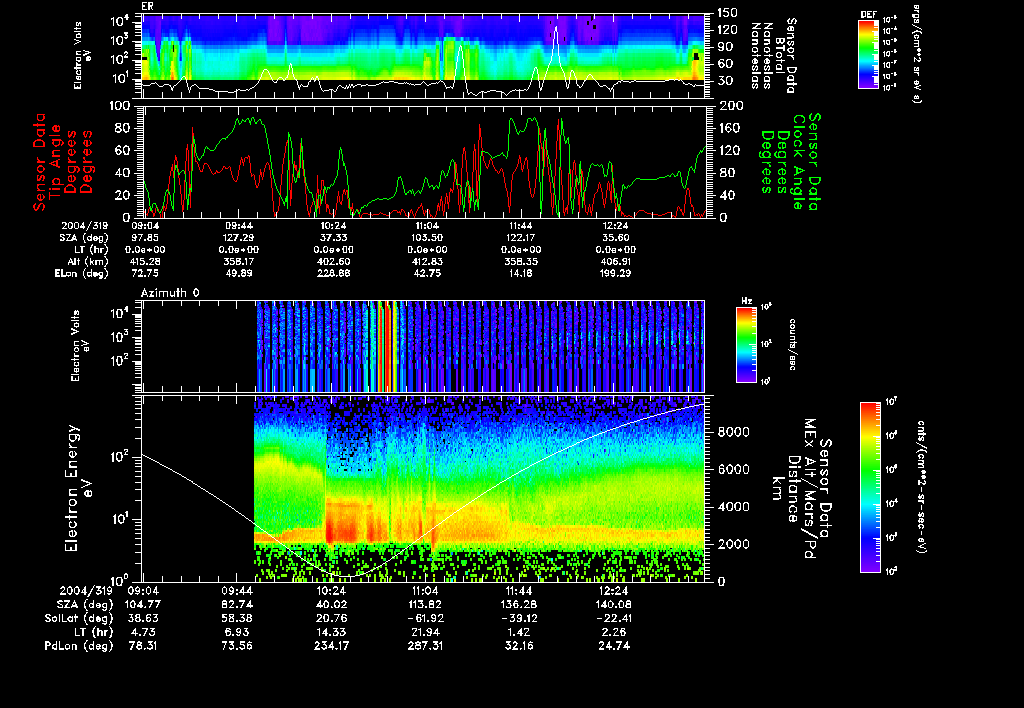
Task: Click the 'Distance' axis label
Action: tap(793, 489)
